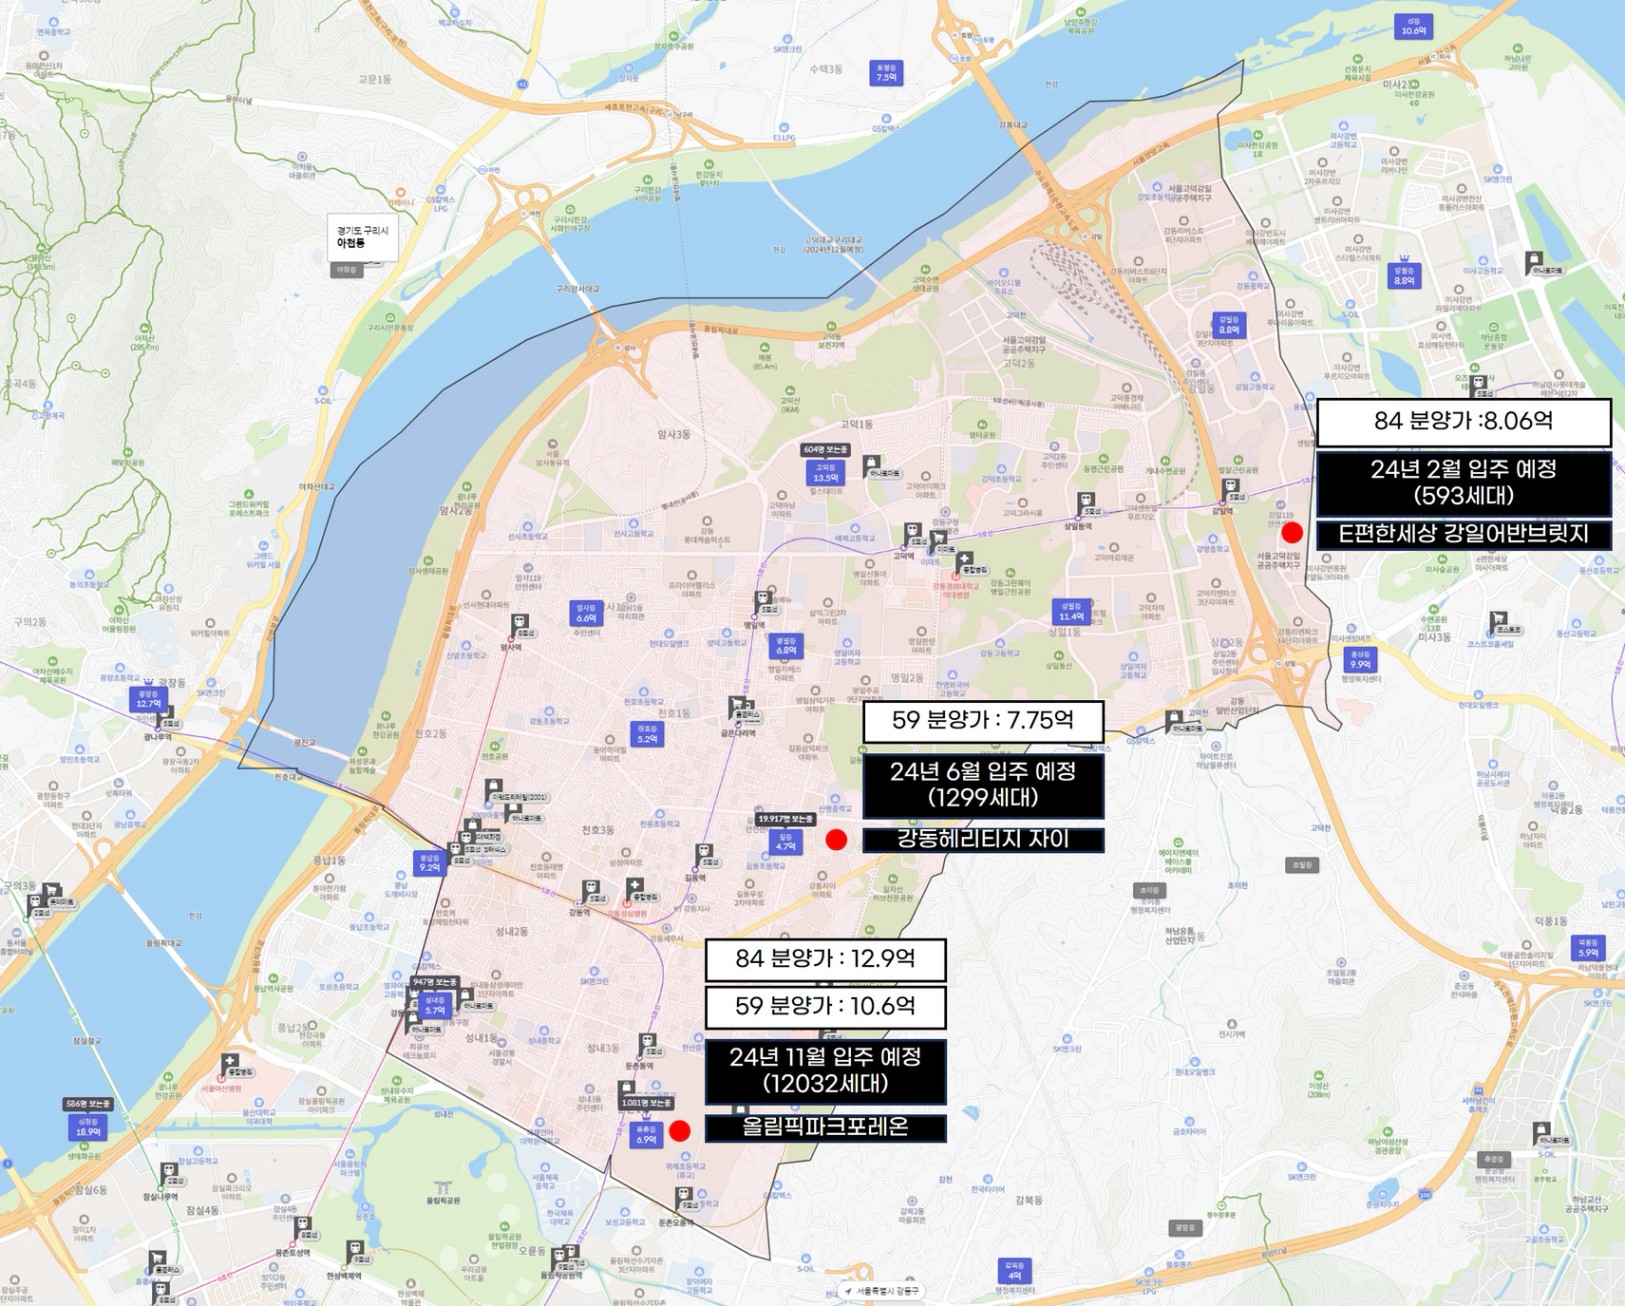
Task: Open the 947명 보는중 viewer tooltip
Action: (435, 983)
